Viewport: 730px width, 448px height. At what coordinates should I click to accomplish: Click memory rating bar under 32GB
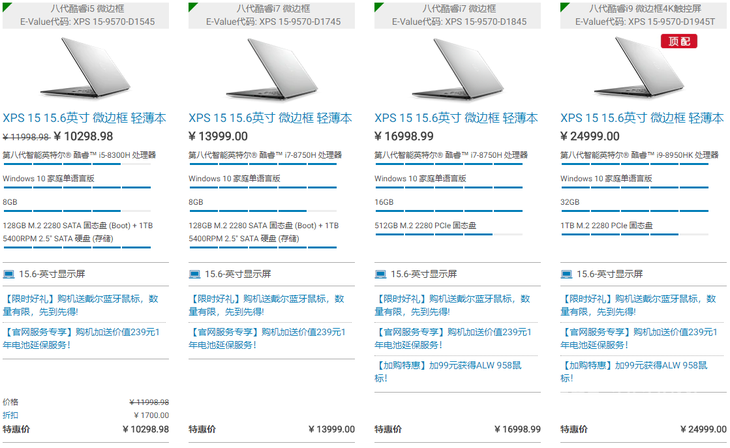(x=635, y=211)
